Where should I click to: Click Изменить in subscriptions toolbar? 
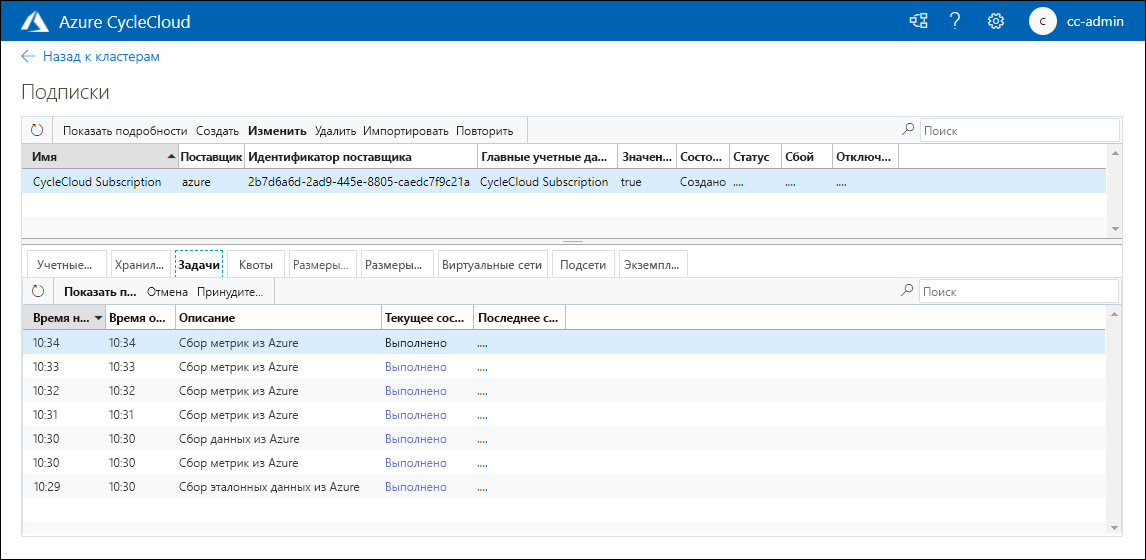[277, 131]
